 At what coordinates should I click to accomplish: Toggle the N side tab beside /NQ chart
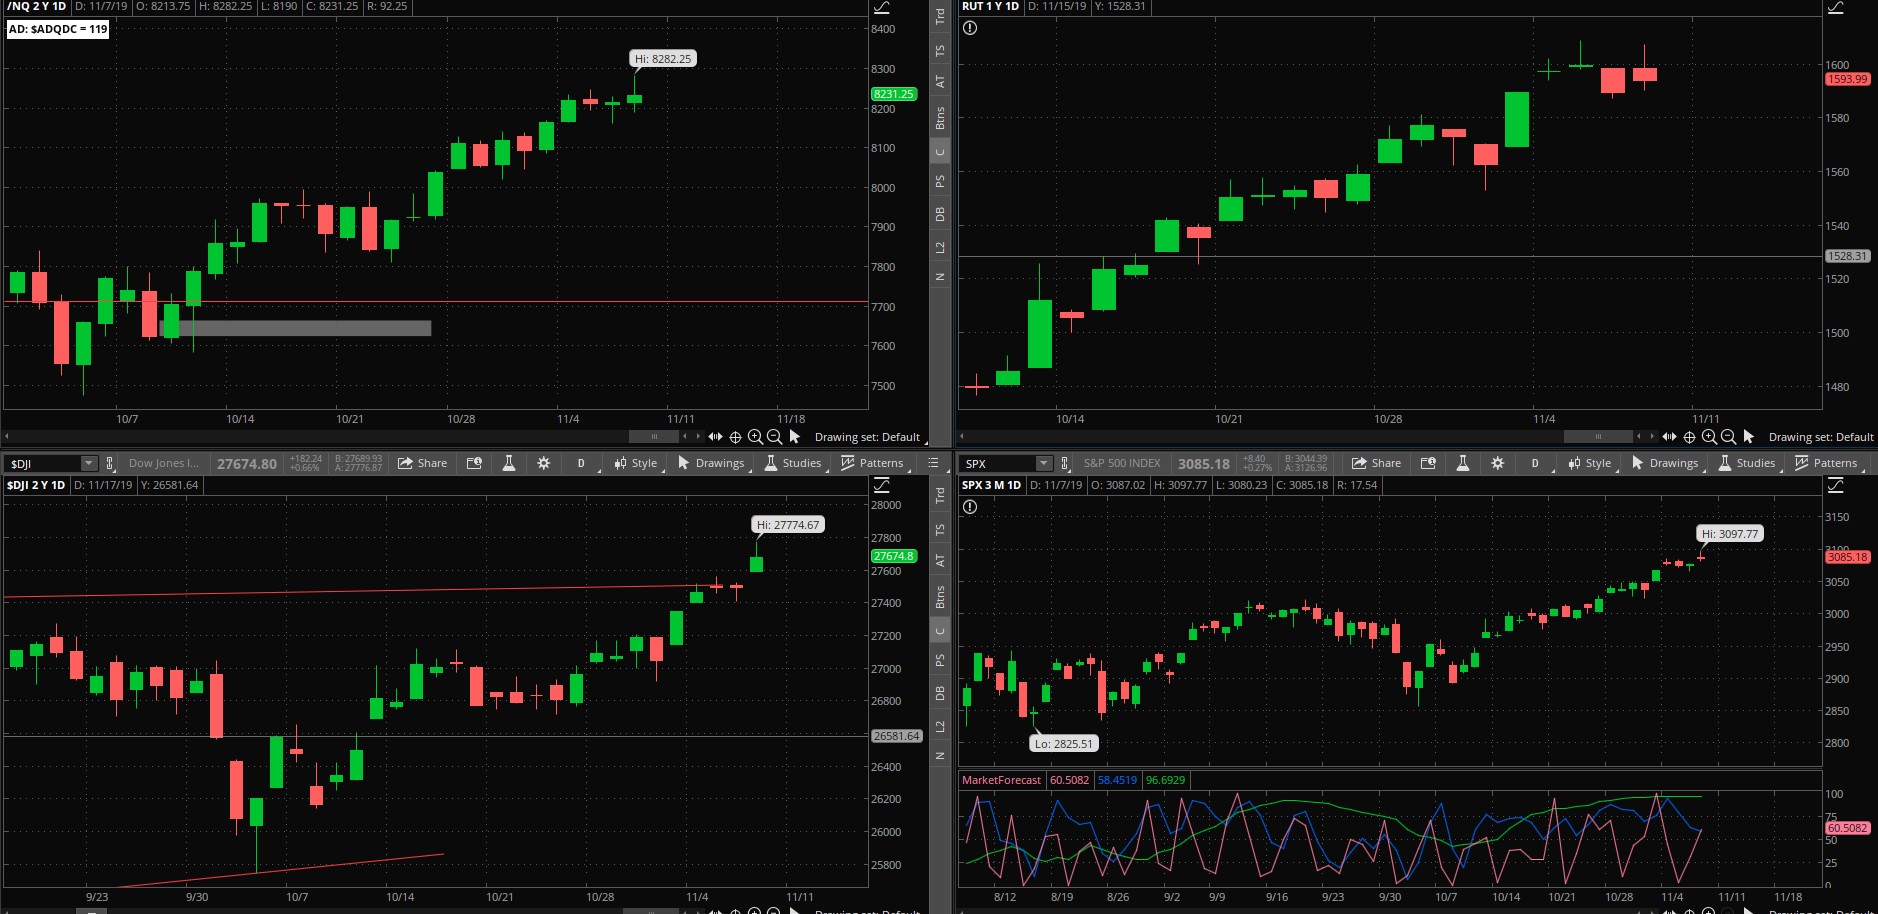(940, 277)
